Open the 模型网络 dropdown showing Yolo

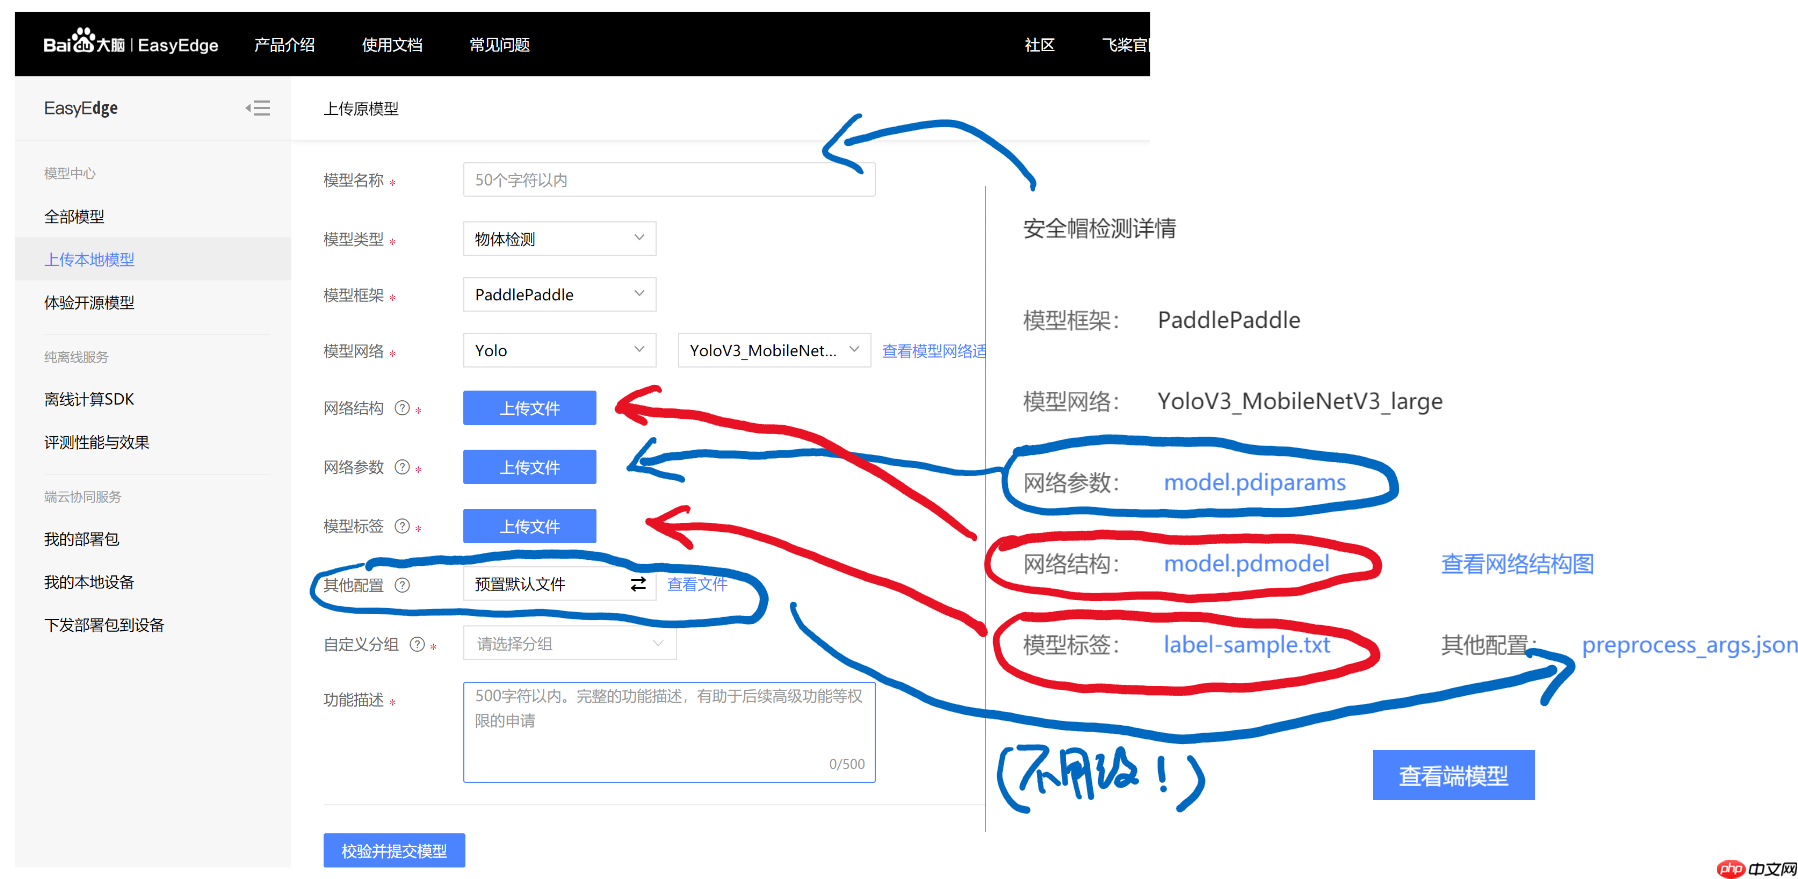pyautogui.click(x=559, y=351)
